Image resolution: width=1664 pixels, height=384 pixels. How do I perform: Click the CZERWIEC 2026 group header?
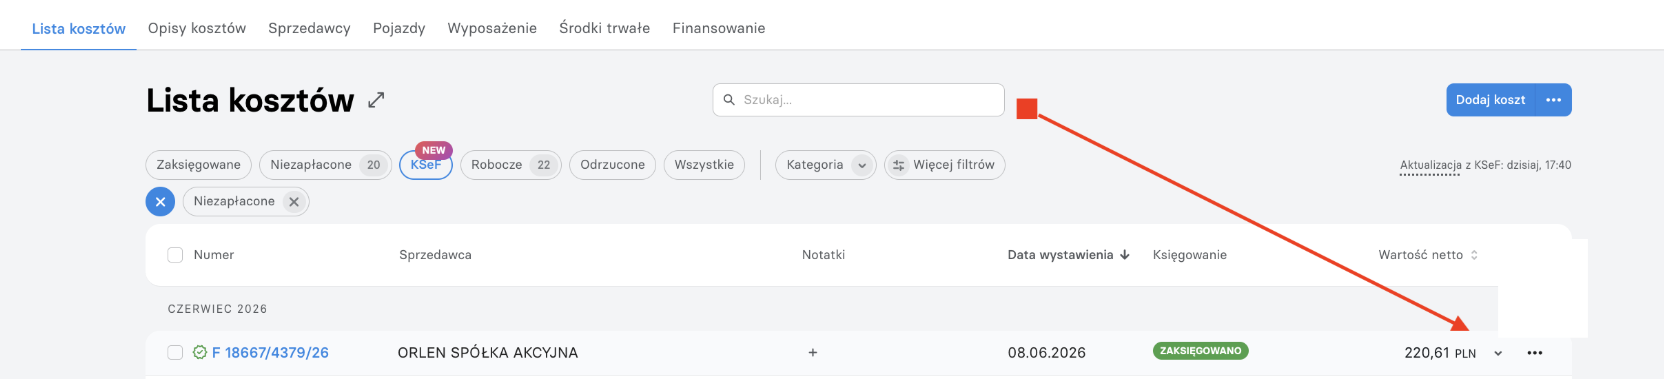tap(217, 309)
